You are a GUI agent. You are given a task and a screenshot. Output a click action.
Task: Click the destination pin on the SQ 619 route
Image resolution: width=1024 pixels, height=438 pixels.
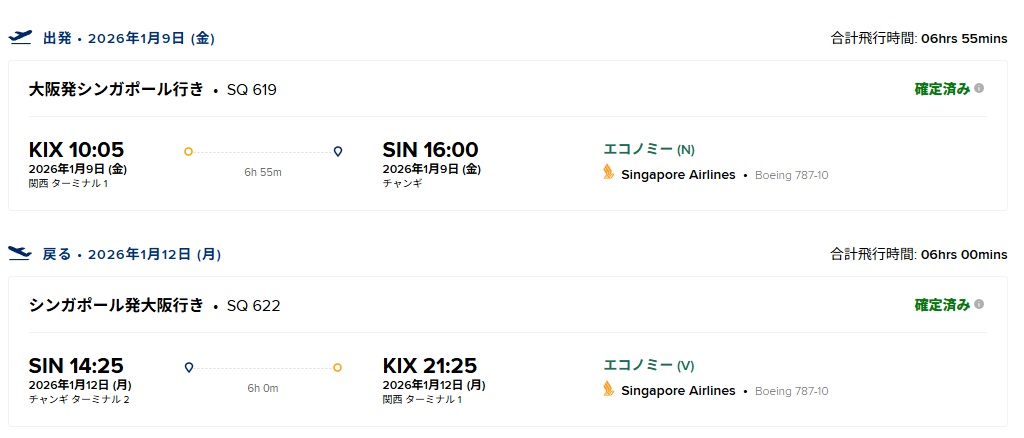click(x=338, y=152)
